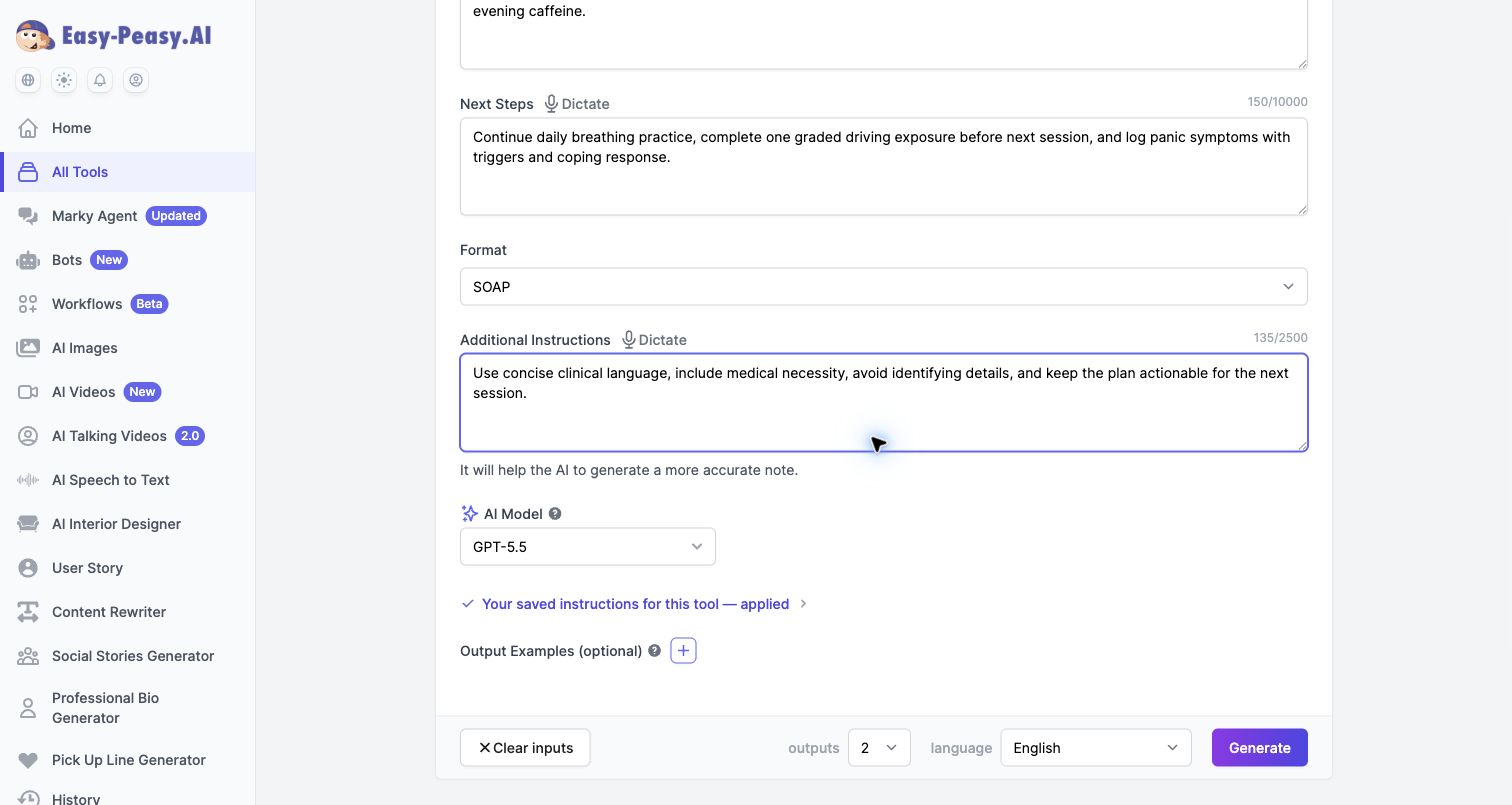Expand saved instructions chevron arrow
This screenshot has height=805, width=1512.
[x=803, y=604]
